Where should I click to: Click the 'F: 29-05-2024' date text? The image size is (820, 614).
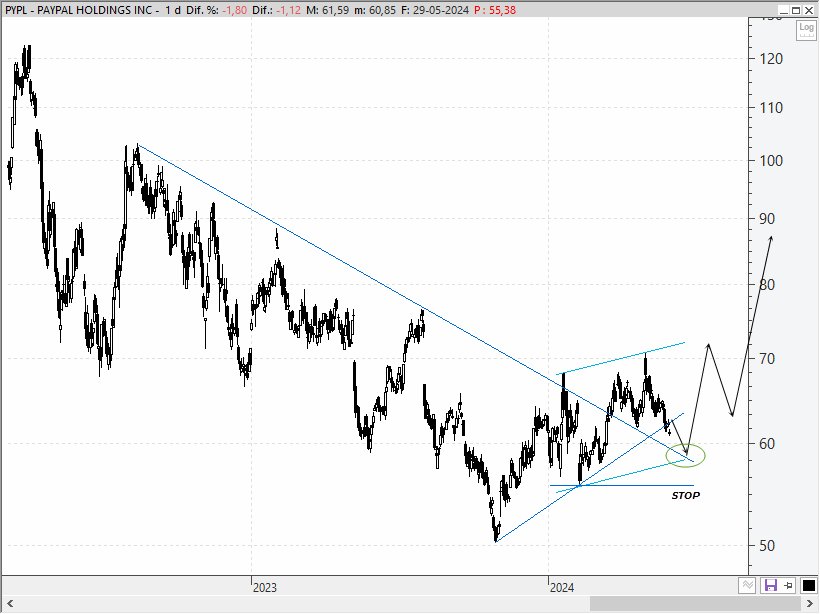pos(435,10)
